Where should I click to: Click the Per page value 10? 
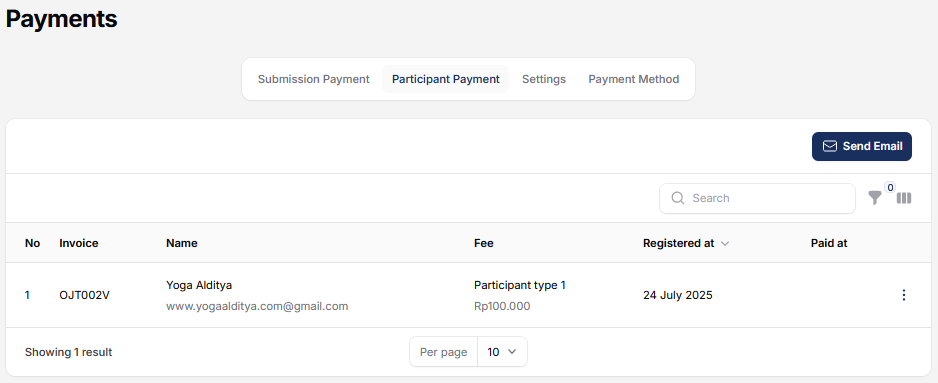[493, 352]
